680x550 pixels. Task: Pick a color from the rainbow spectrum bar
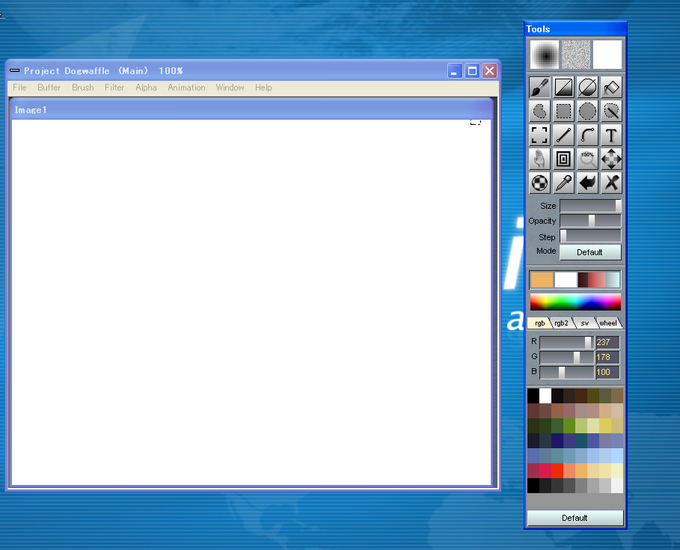[x=575, y=302]
